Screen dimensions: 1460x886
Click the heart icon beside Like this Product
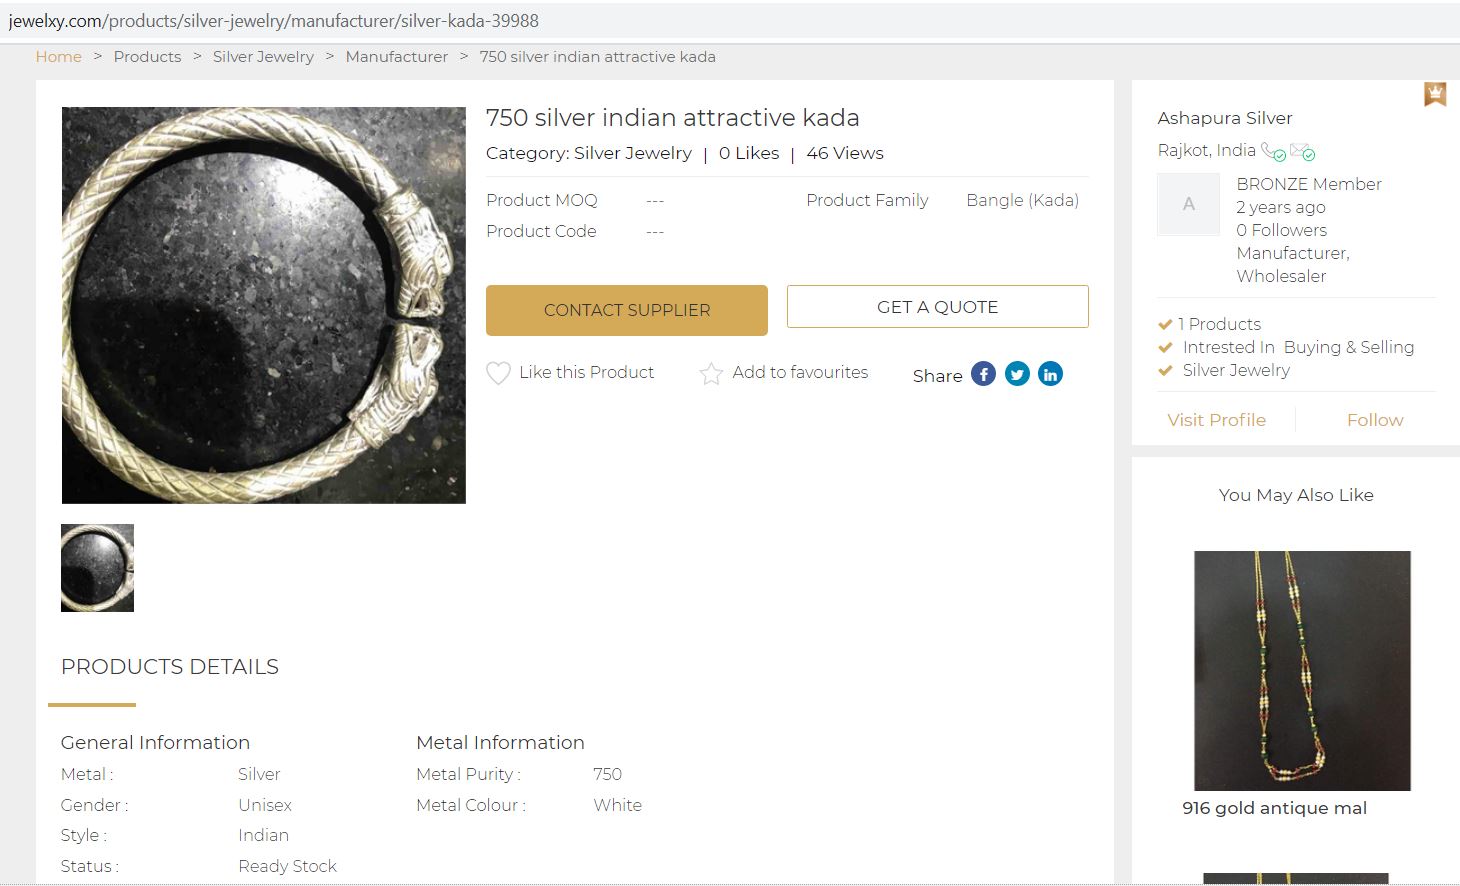pos(498,372)
